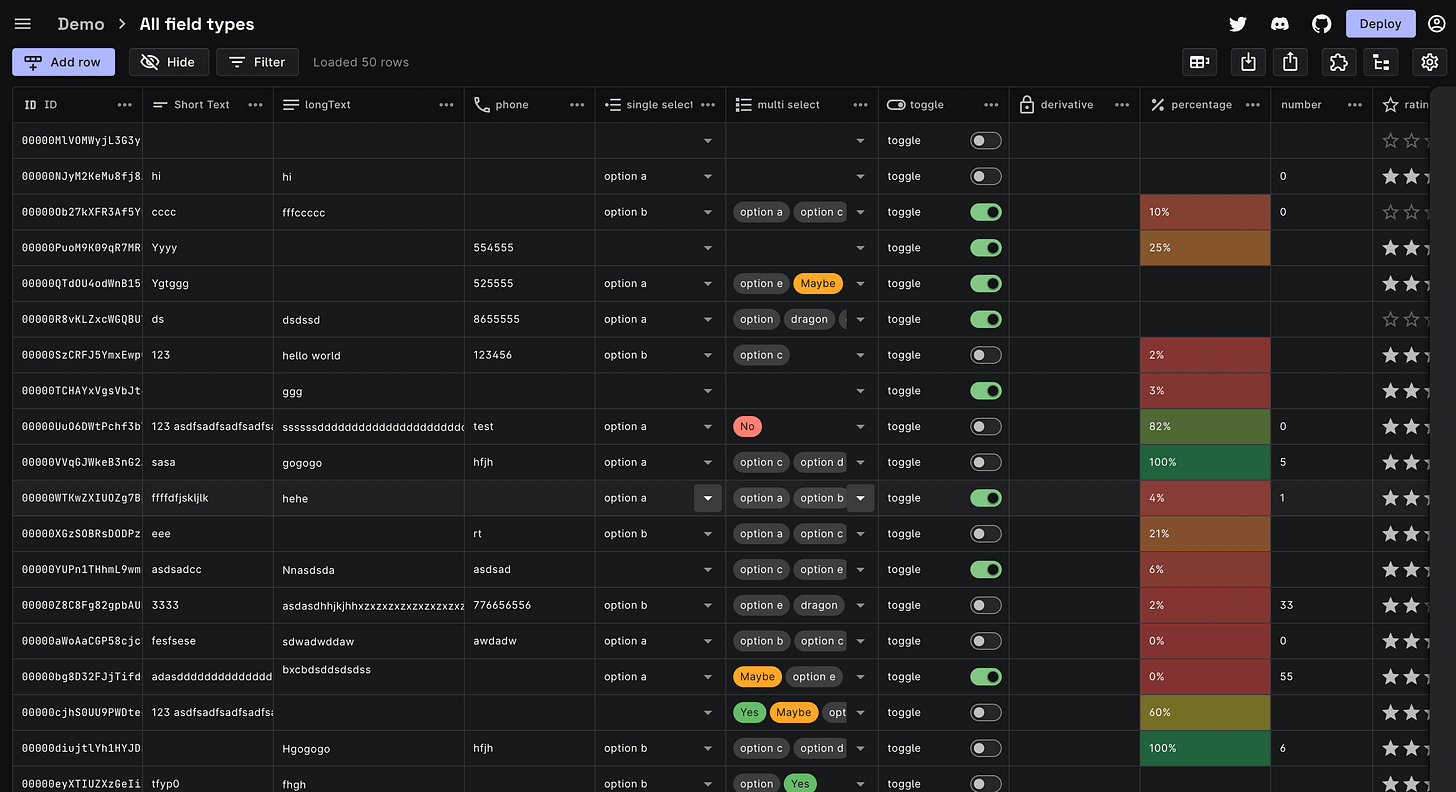This screenshot has height=792, width=1456.
Task: Click the Filter button
Action: [257, 62]
